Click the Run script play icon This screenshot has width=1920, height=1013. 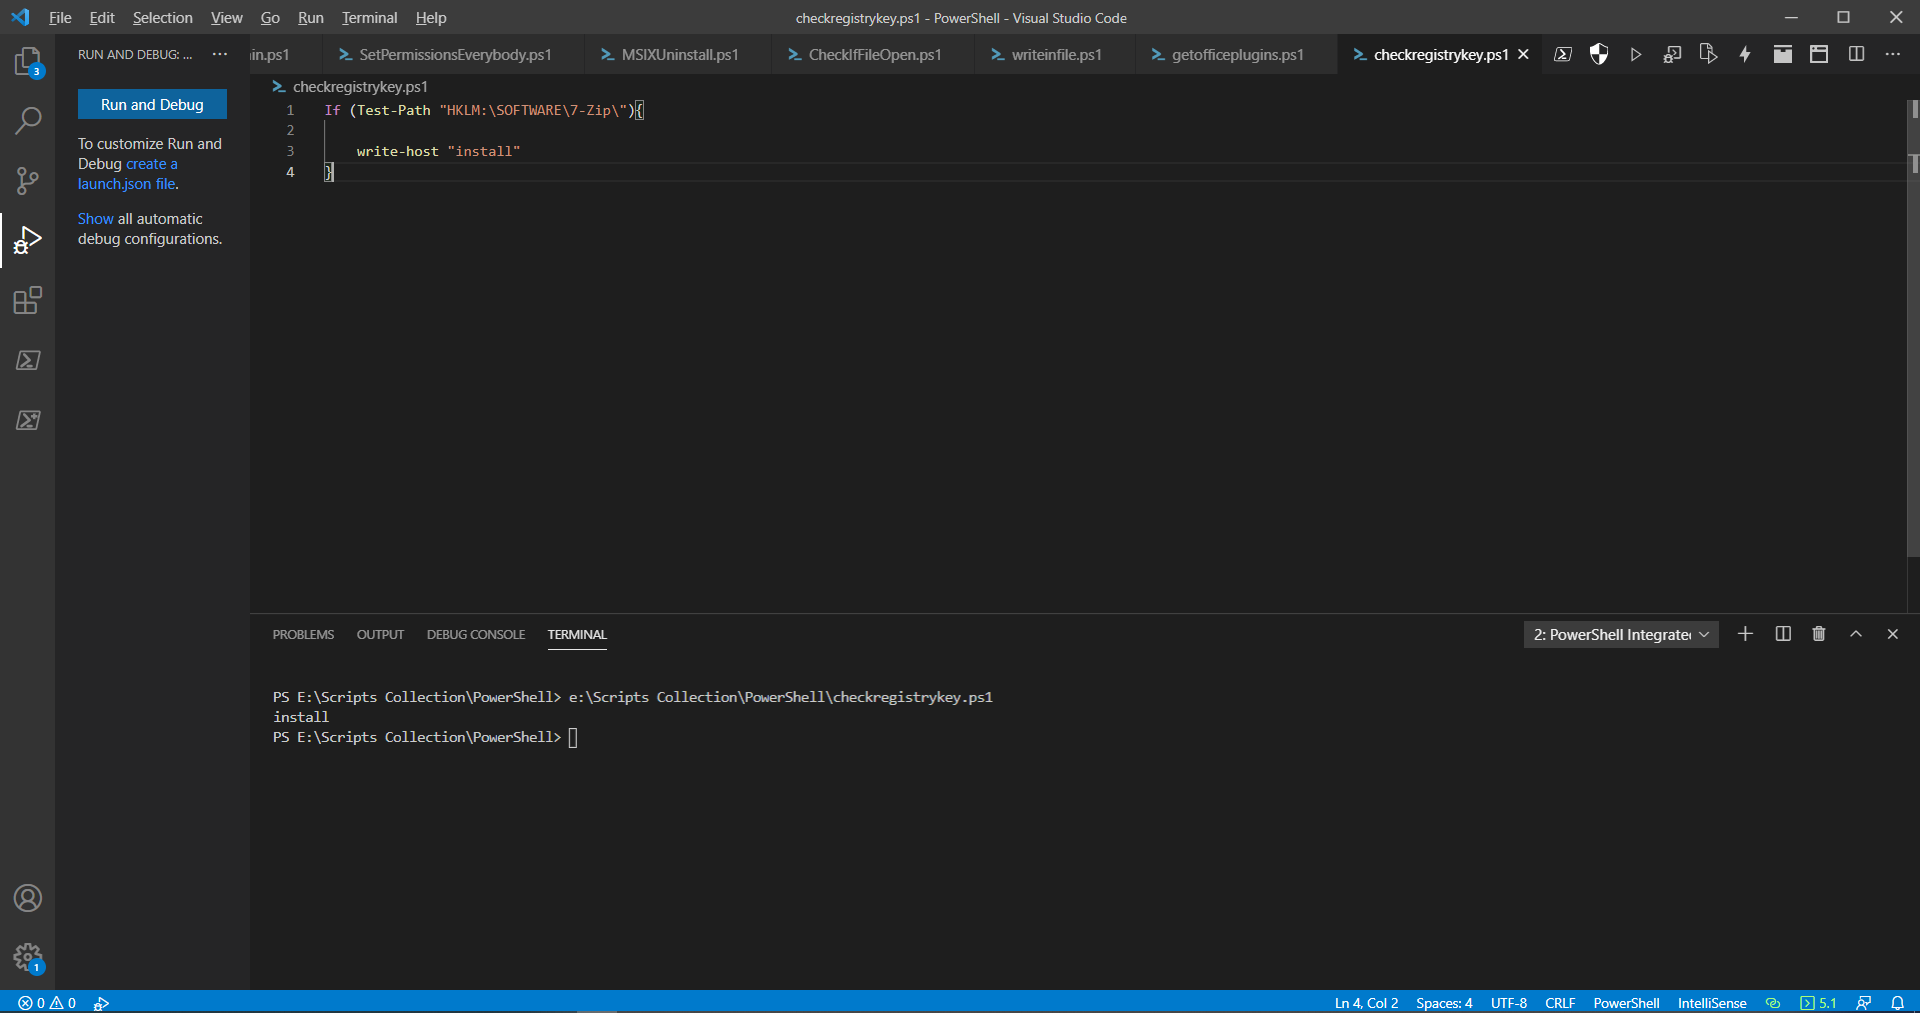pyautogui.click(x=1635, y=55)
